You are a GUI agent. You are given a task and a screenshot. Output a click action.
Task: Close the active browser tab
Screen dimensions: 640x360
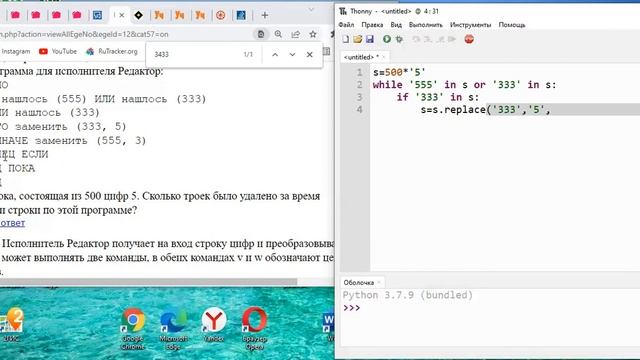[x=122, y=15]
